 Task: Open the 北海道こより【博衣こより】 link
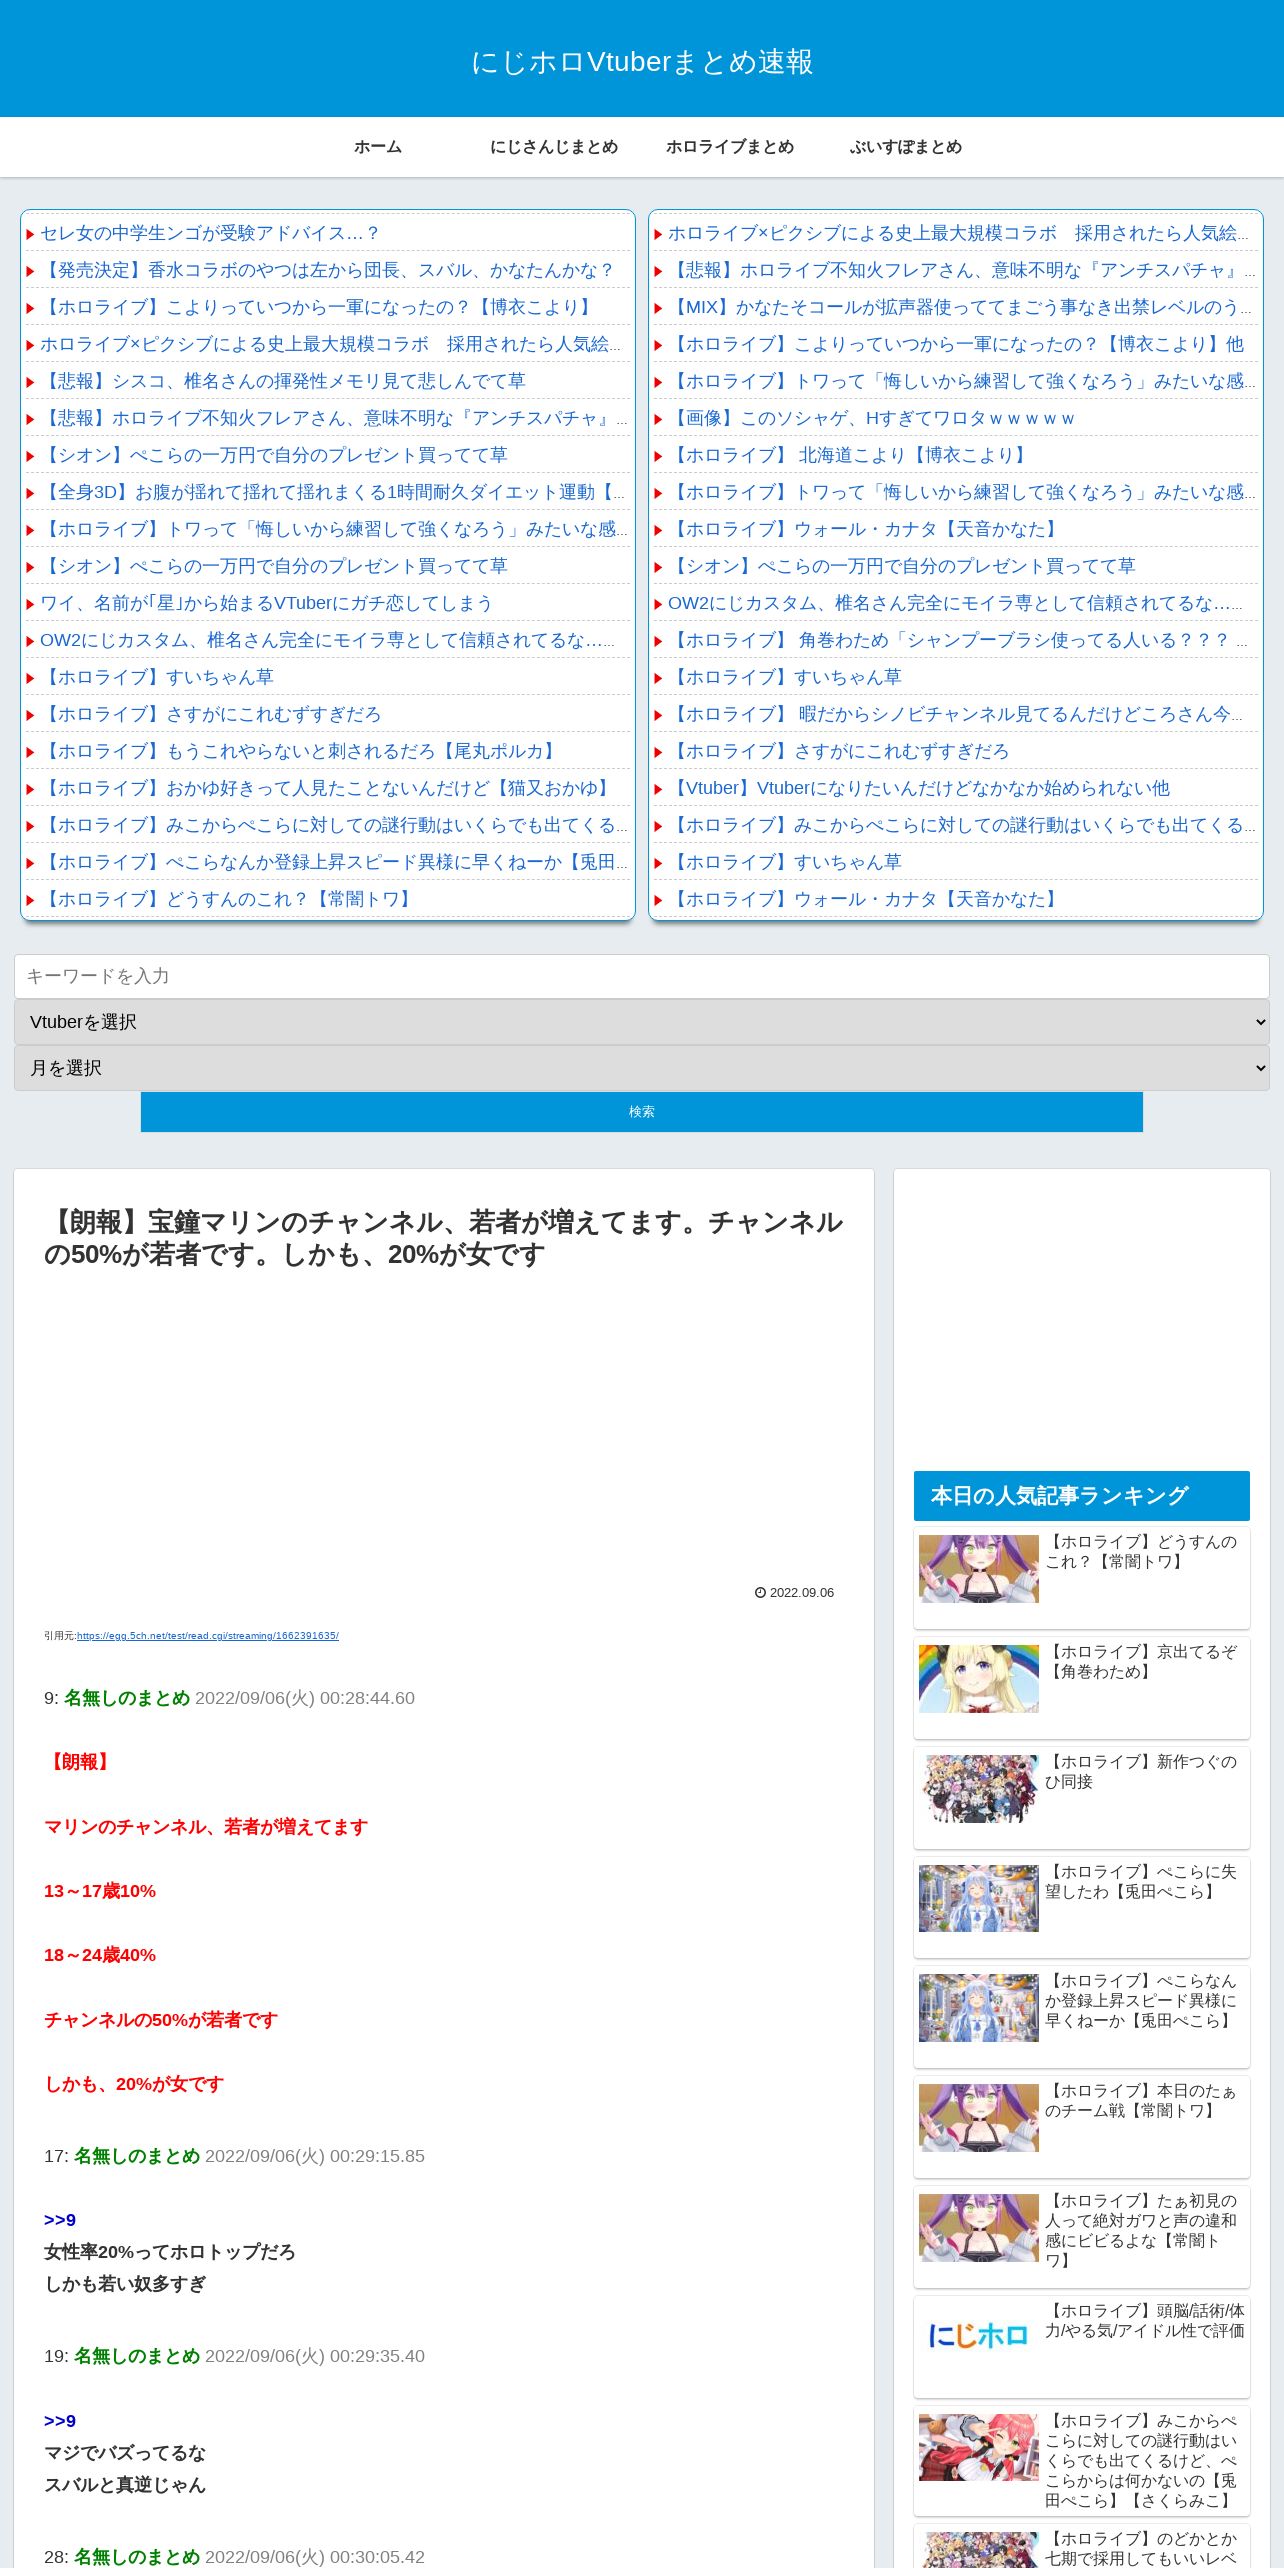coord(850,455)
